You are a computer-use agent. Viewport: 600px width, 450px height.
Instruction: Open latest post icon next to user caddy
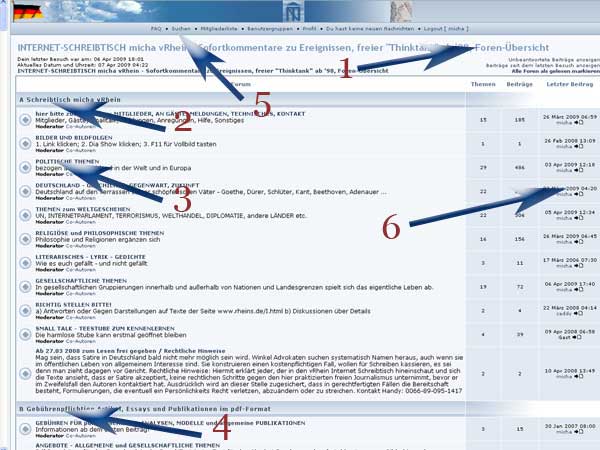(579, 313)
